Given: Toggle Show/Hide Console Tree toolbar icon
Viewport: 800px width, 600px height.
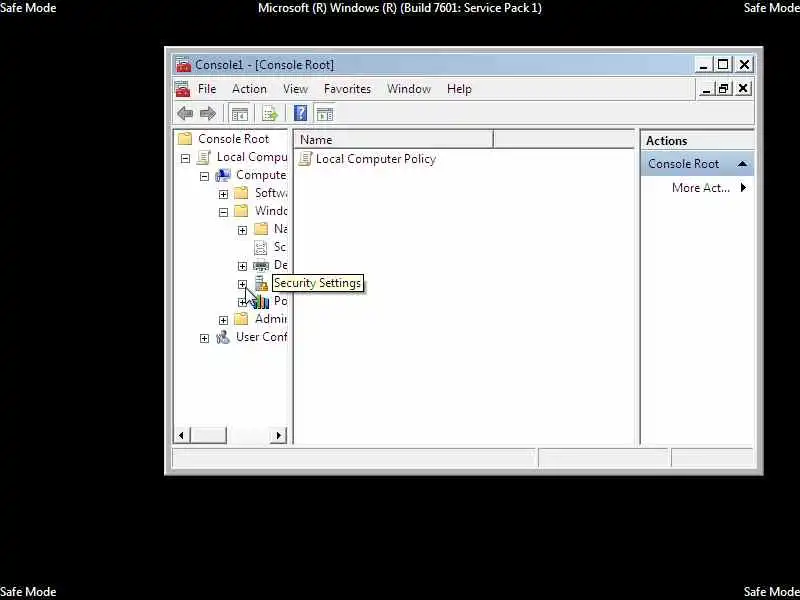Looking at the screenshot, I should click(239, 114).
